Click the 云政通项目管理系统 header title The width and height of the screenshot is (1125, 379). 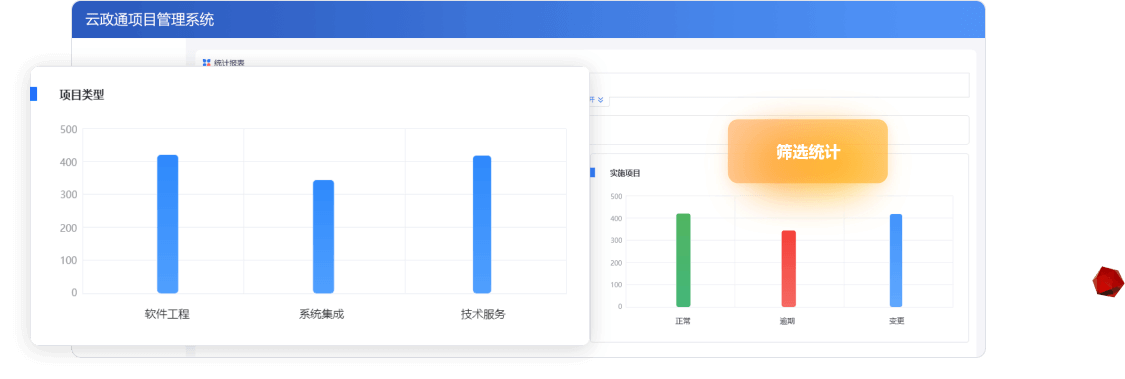[x=149, y=20]
